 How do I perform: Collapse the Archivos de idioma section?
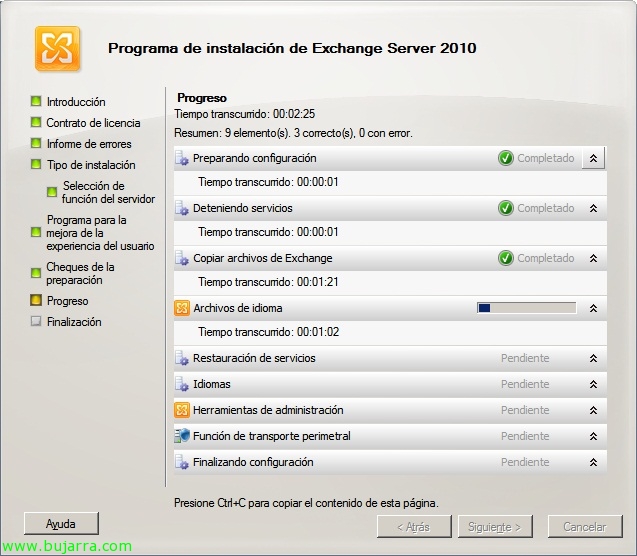593,308
